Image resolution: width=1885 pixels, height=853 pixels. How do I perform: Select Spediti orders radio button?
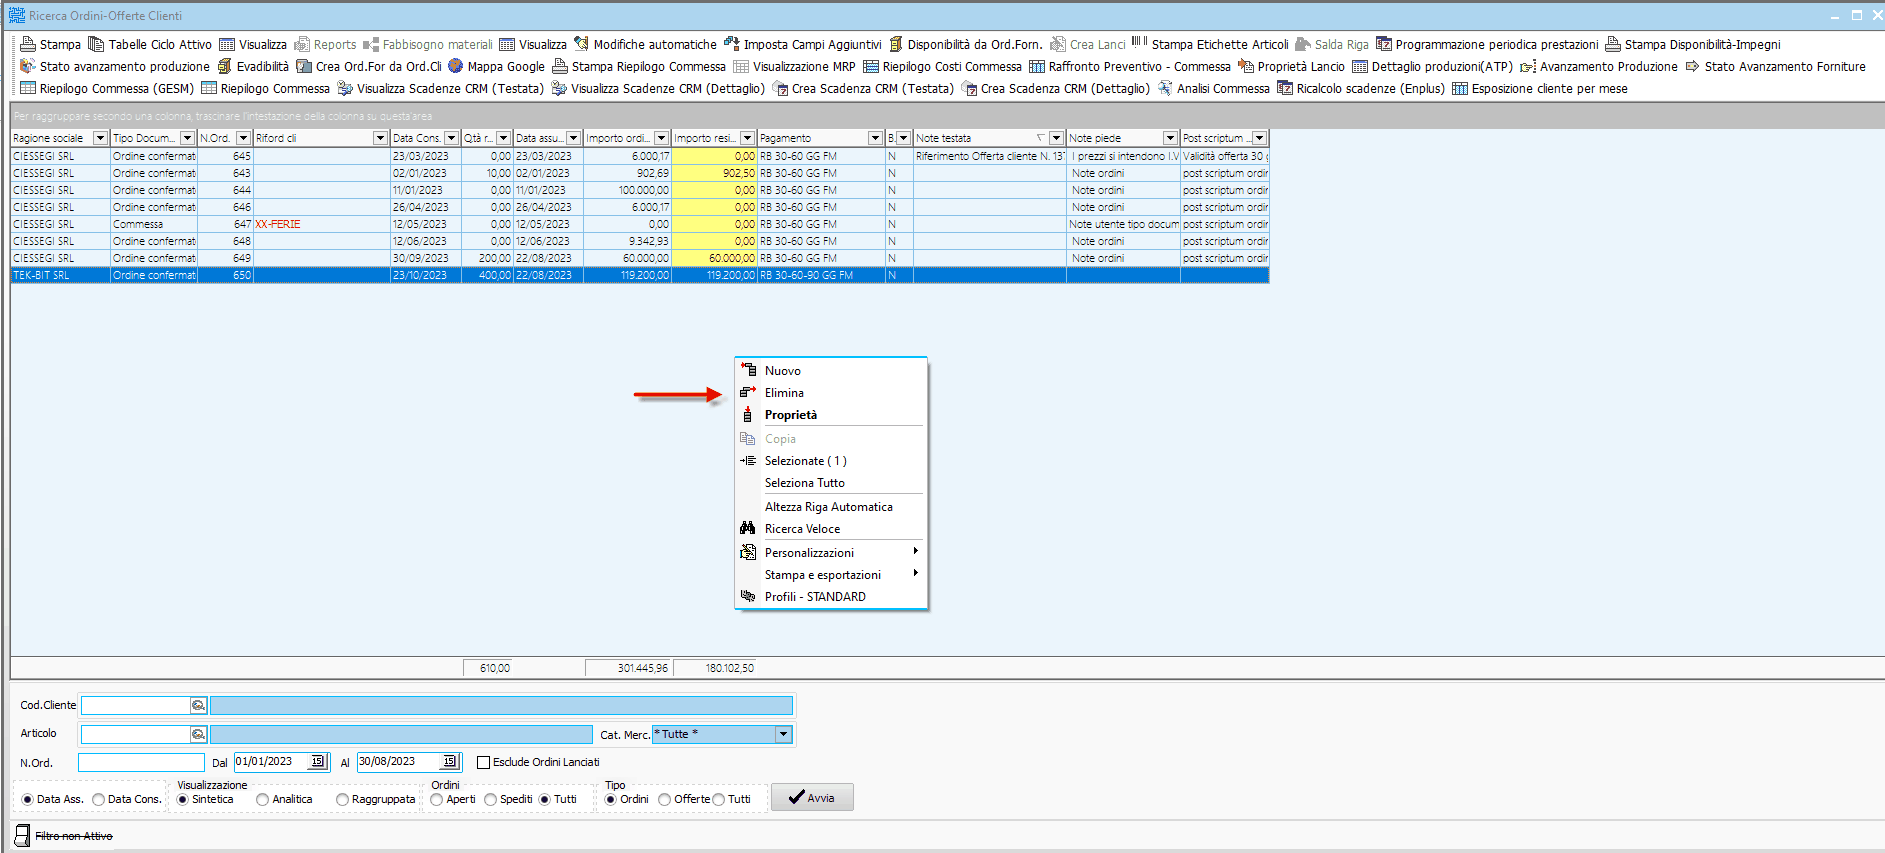point(490,799)
